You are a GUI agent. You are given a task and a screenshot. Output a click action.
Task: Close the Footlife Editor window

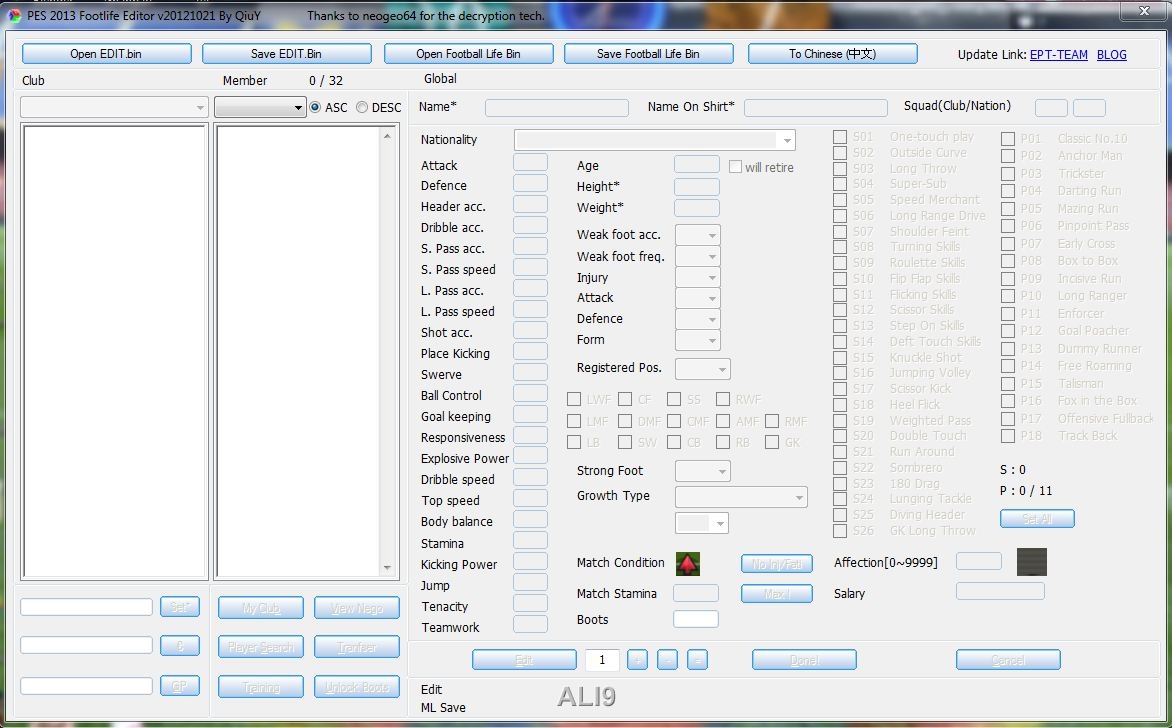coord(1144,10)
